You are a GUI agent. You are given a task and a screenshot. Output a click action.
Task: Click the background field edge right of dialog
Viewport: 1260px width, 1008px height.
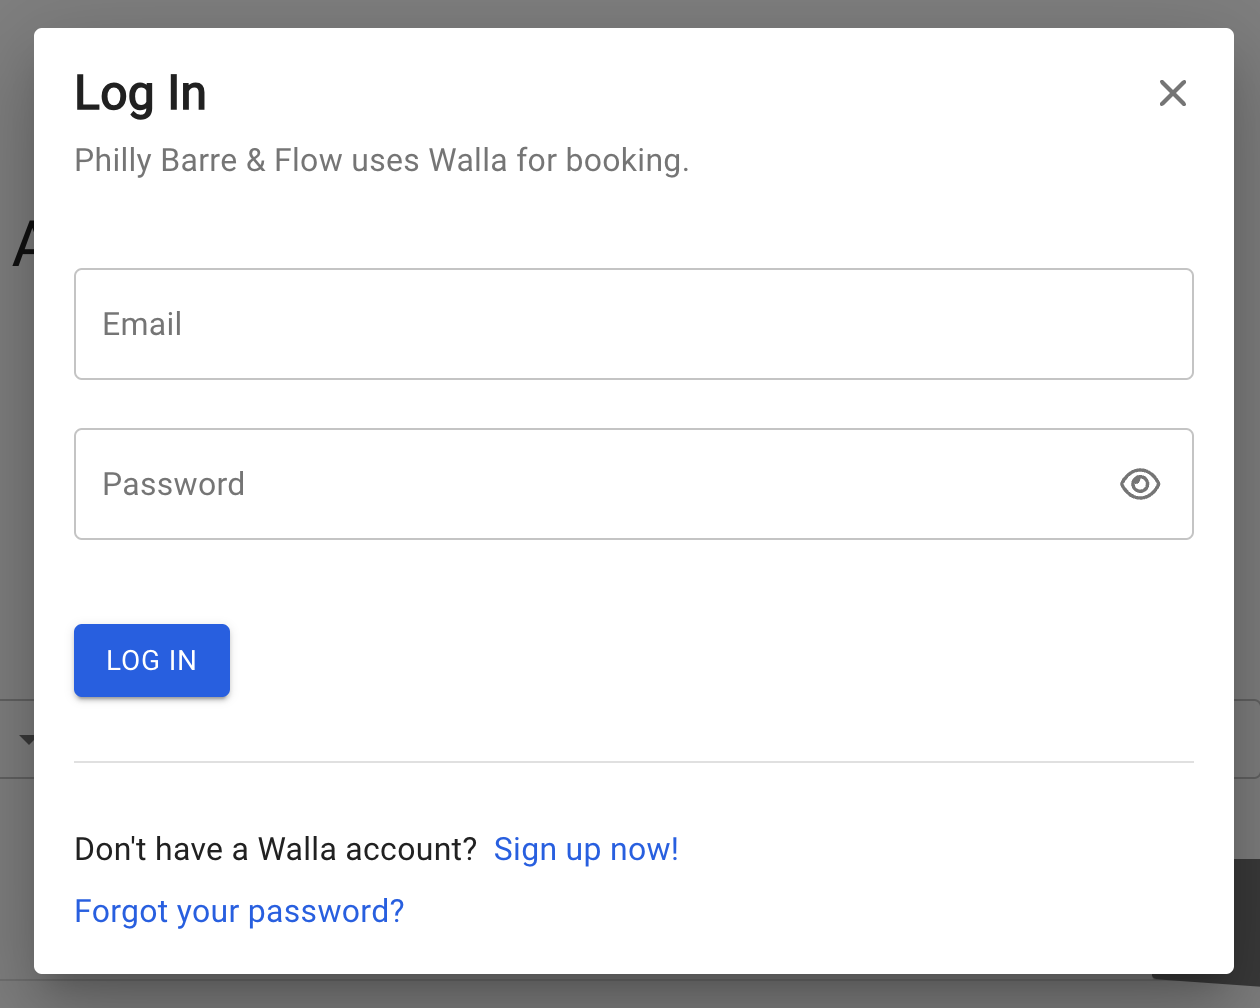(x=1247, y=738)
